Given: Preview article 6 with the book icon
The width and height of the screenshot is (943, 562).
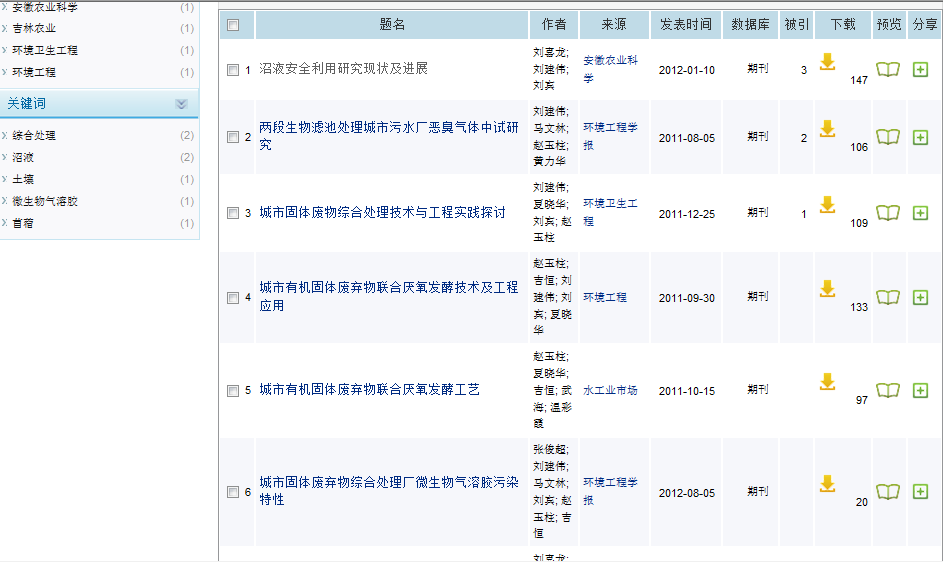Looking at the screenshot, I should 888,492.
